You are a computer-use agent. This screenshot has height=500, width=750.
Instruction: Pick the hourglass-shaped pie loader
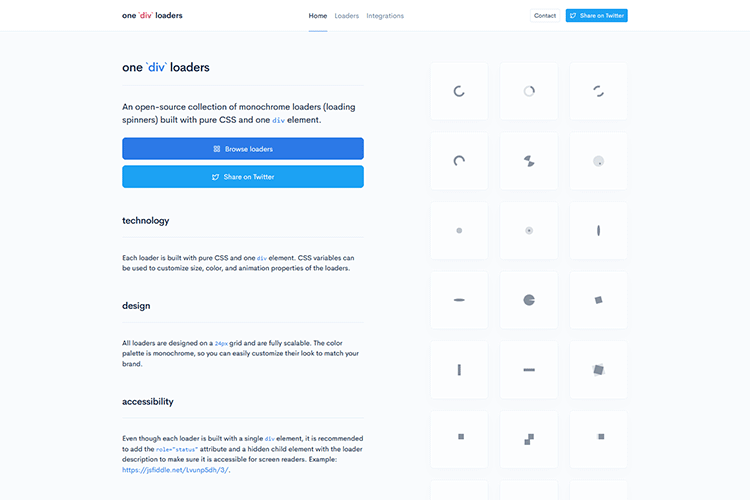coord(528,160)
